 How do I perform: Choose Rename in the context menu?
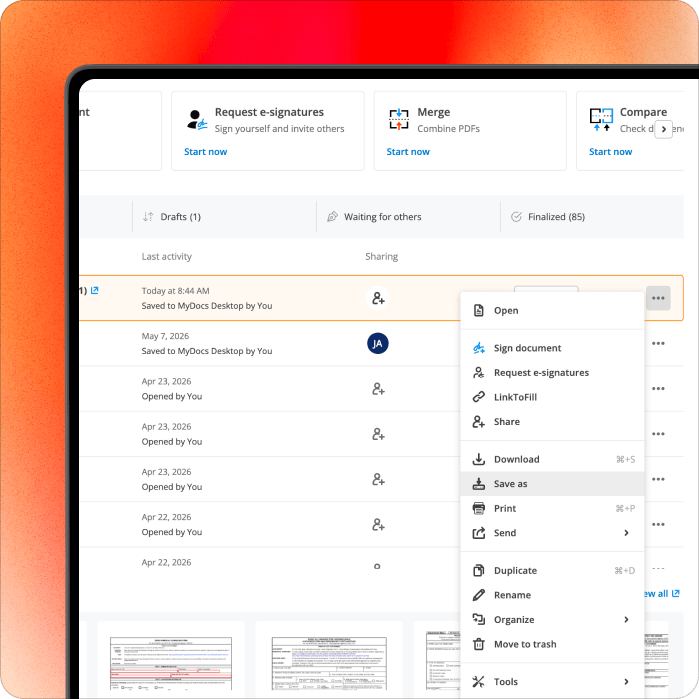pos(552,595)
